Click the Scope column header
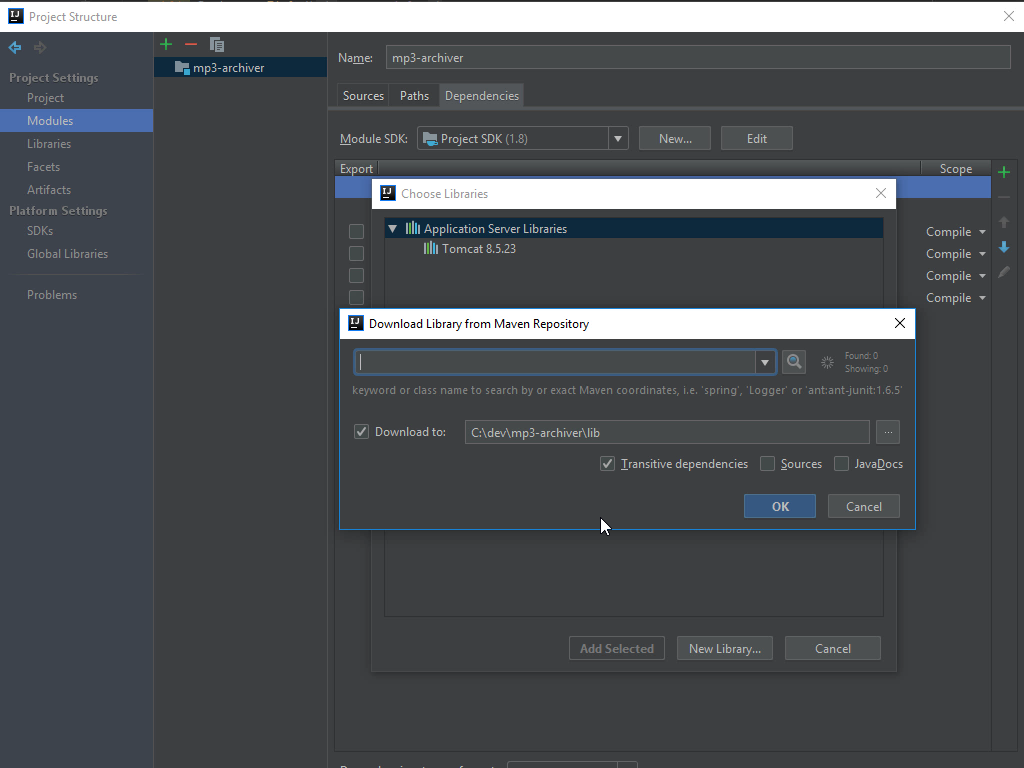The image size is (1024, 768). [955, 168]
